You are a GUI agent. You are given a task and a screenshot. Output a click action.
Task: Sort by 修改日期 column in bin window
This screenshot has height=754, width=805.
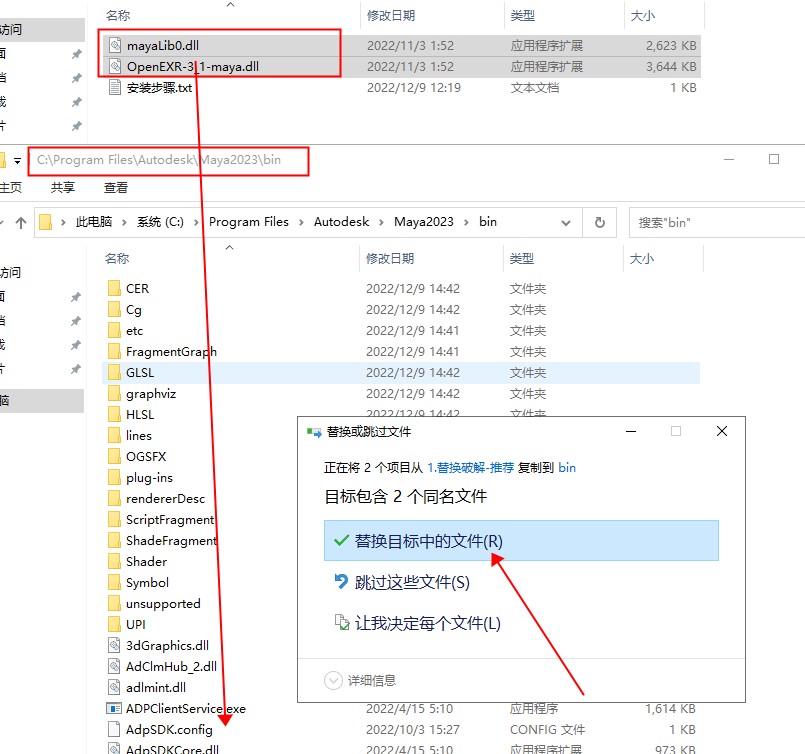click(x=390, y=259)
